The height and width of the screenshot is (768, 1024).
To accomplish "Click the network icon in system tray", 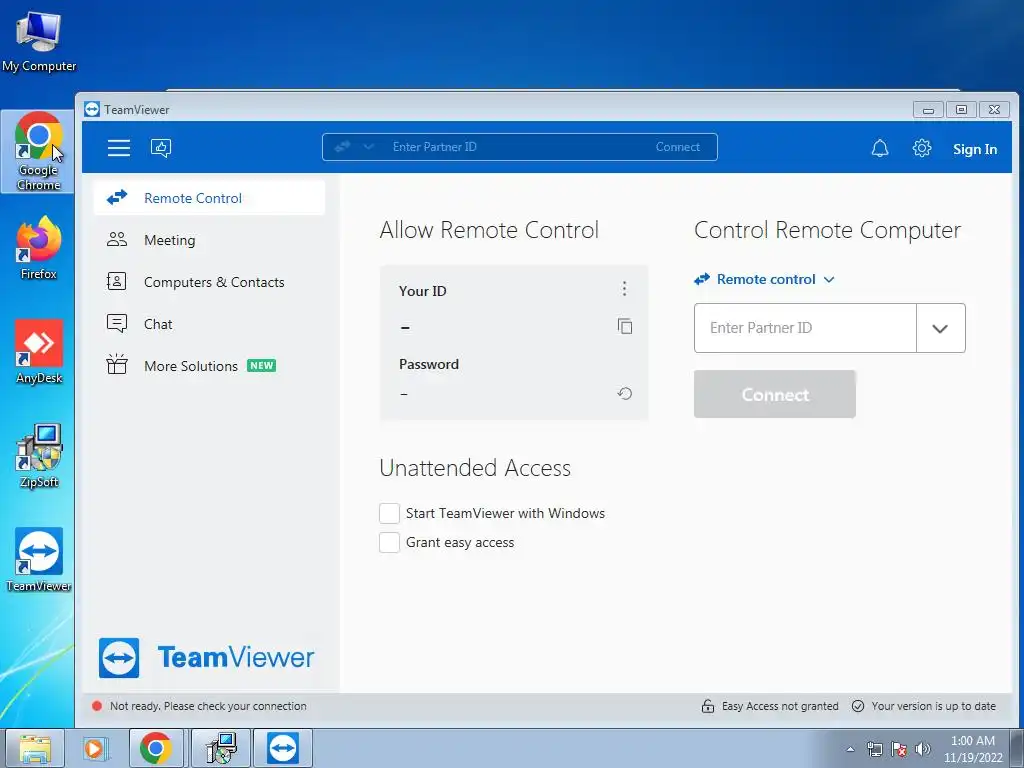I will (x=874, y=749).
